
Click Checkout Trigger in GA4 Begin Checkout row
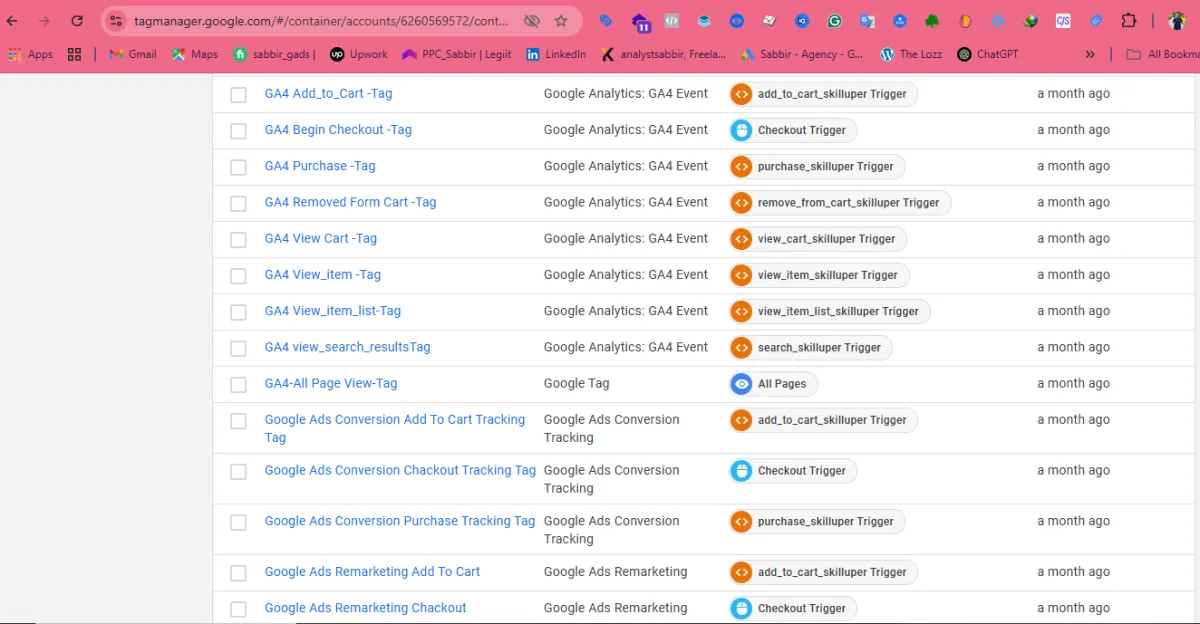(792, 130)
